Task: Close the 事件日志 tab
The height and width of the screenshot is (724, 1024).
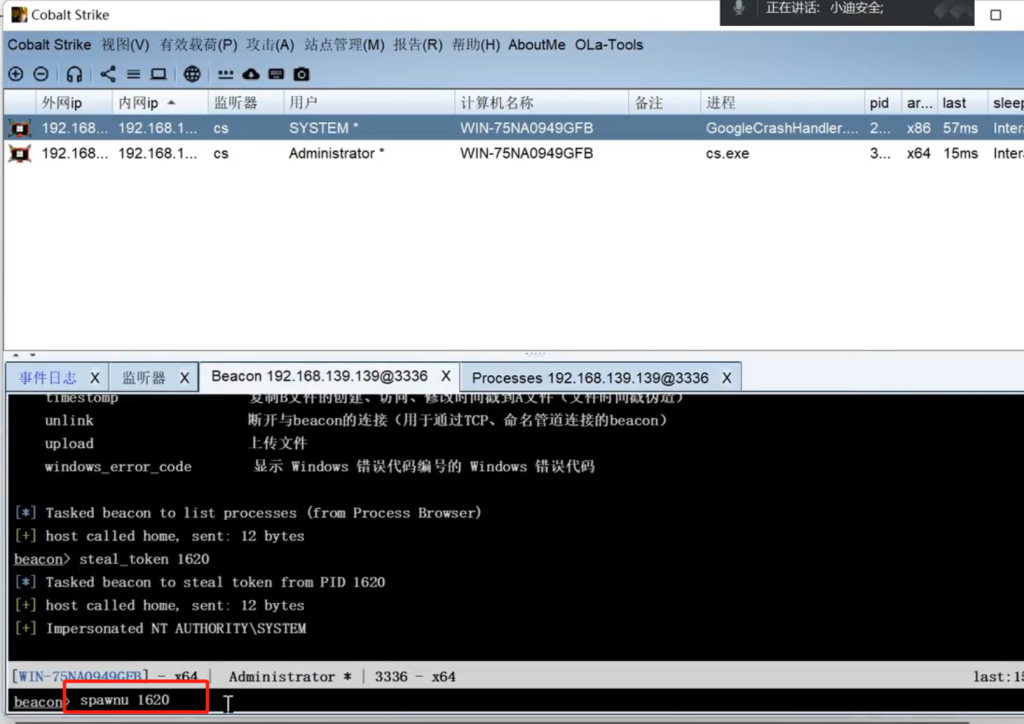Action: [95, 378]
